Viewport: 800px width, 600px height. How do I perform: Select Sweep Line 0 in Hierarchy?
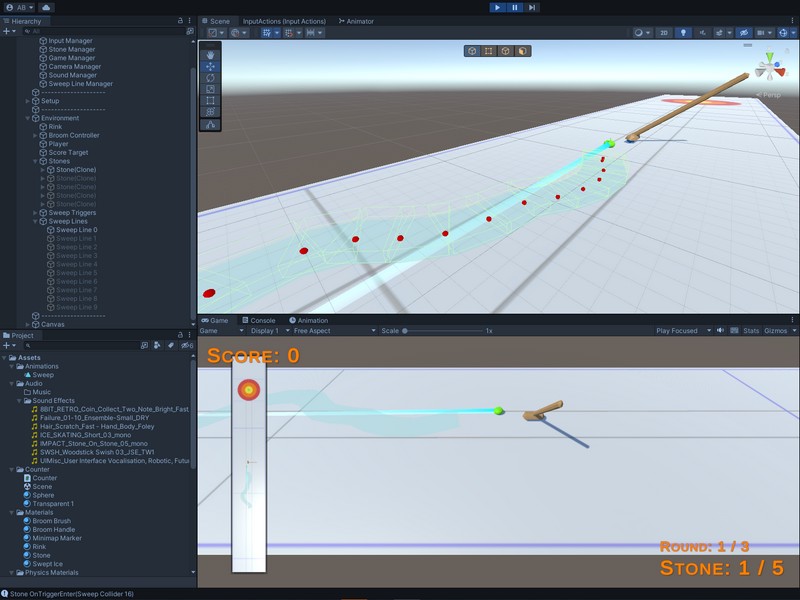pyautogui.click(x=77, y=230)
